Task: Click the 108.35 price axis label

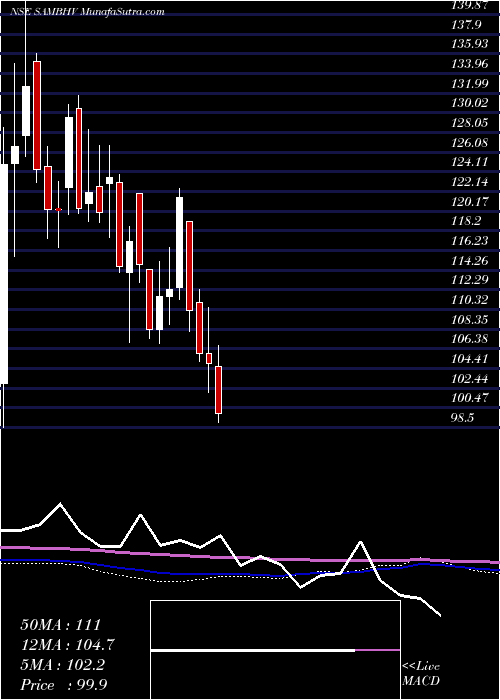Action: (x=470, y=319)
